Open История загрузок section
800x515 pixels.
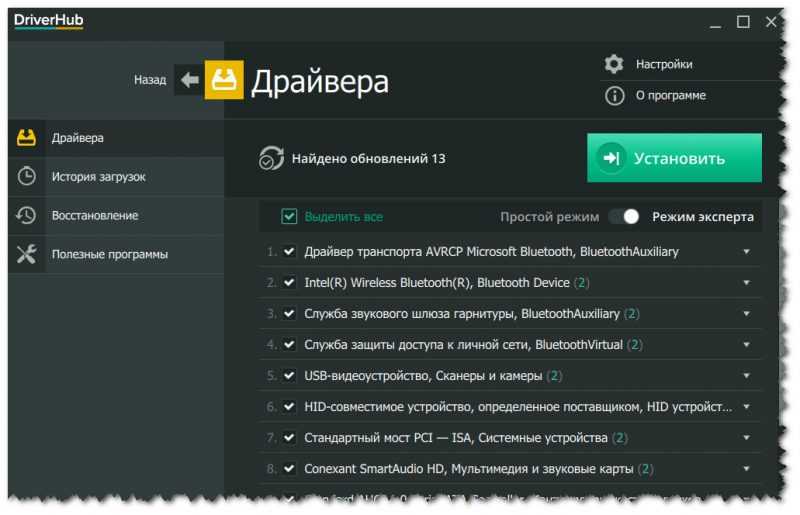tap(116, 177)
